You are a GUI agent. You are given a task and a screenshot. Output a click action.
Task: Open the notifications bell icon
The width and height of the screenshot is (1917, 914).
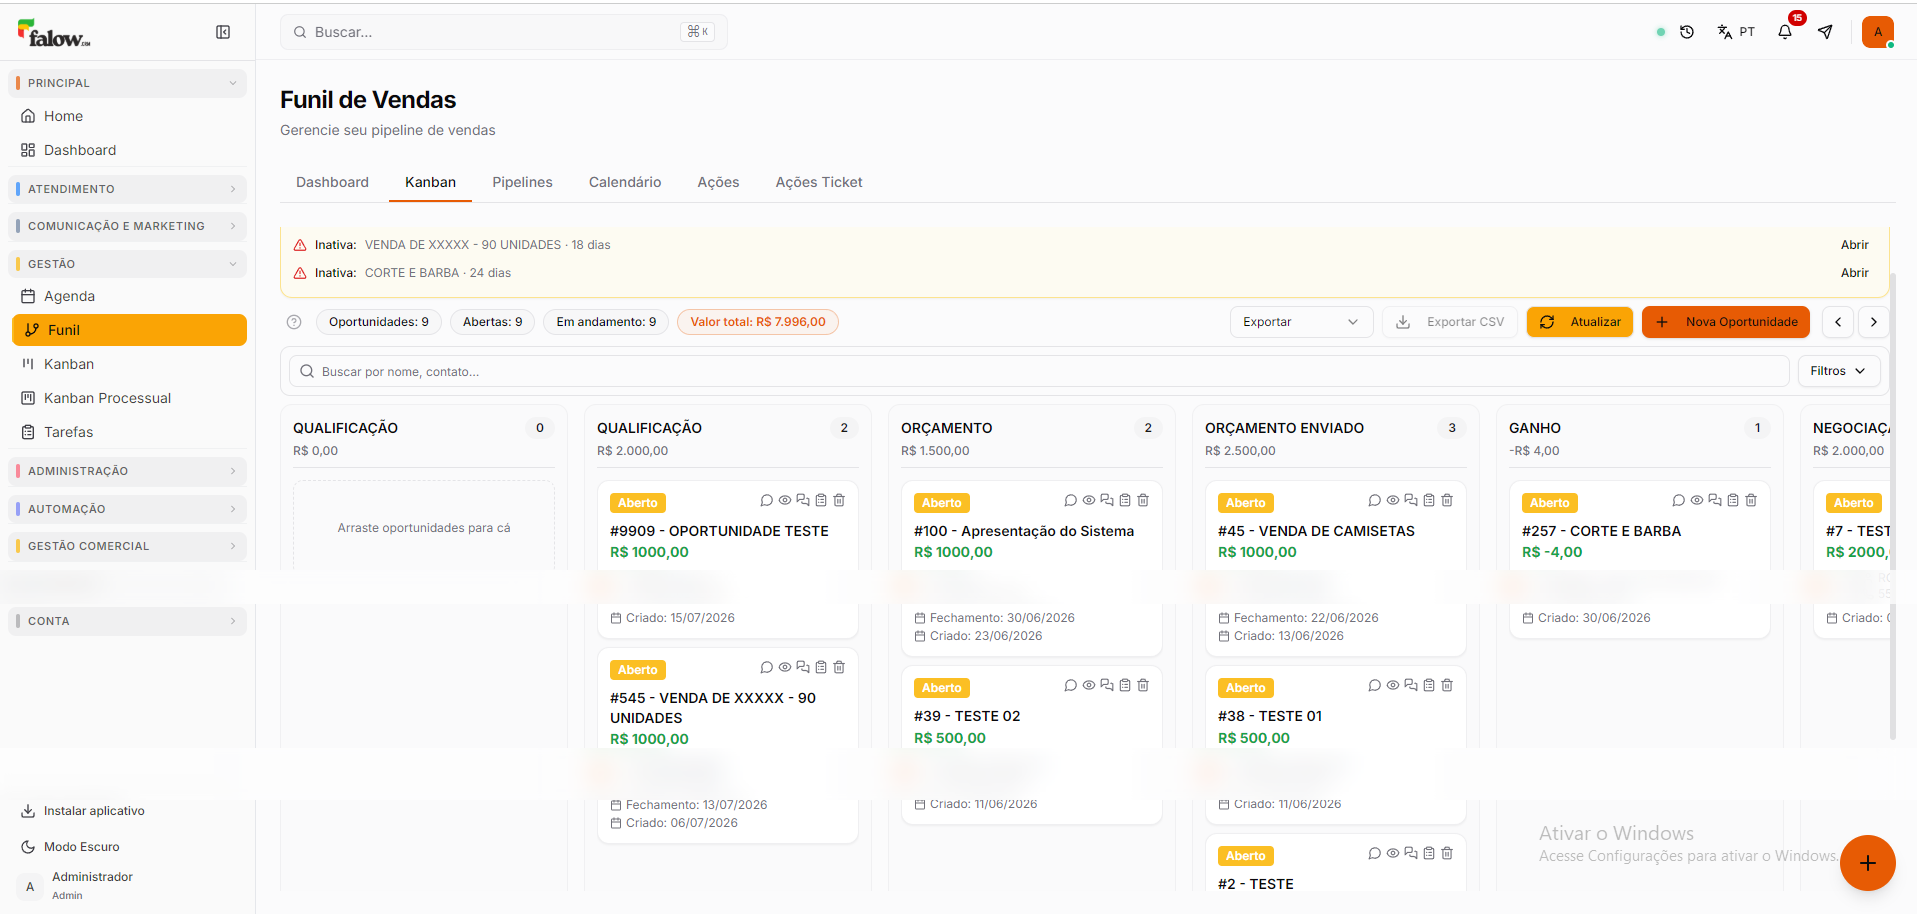tap(1785, 32)
